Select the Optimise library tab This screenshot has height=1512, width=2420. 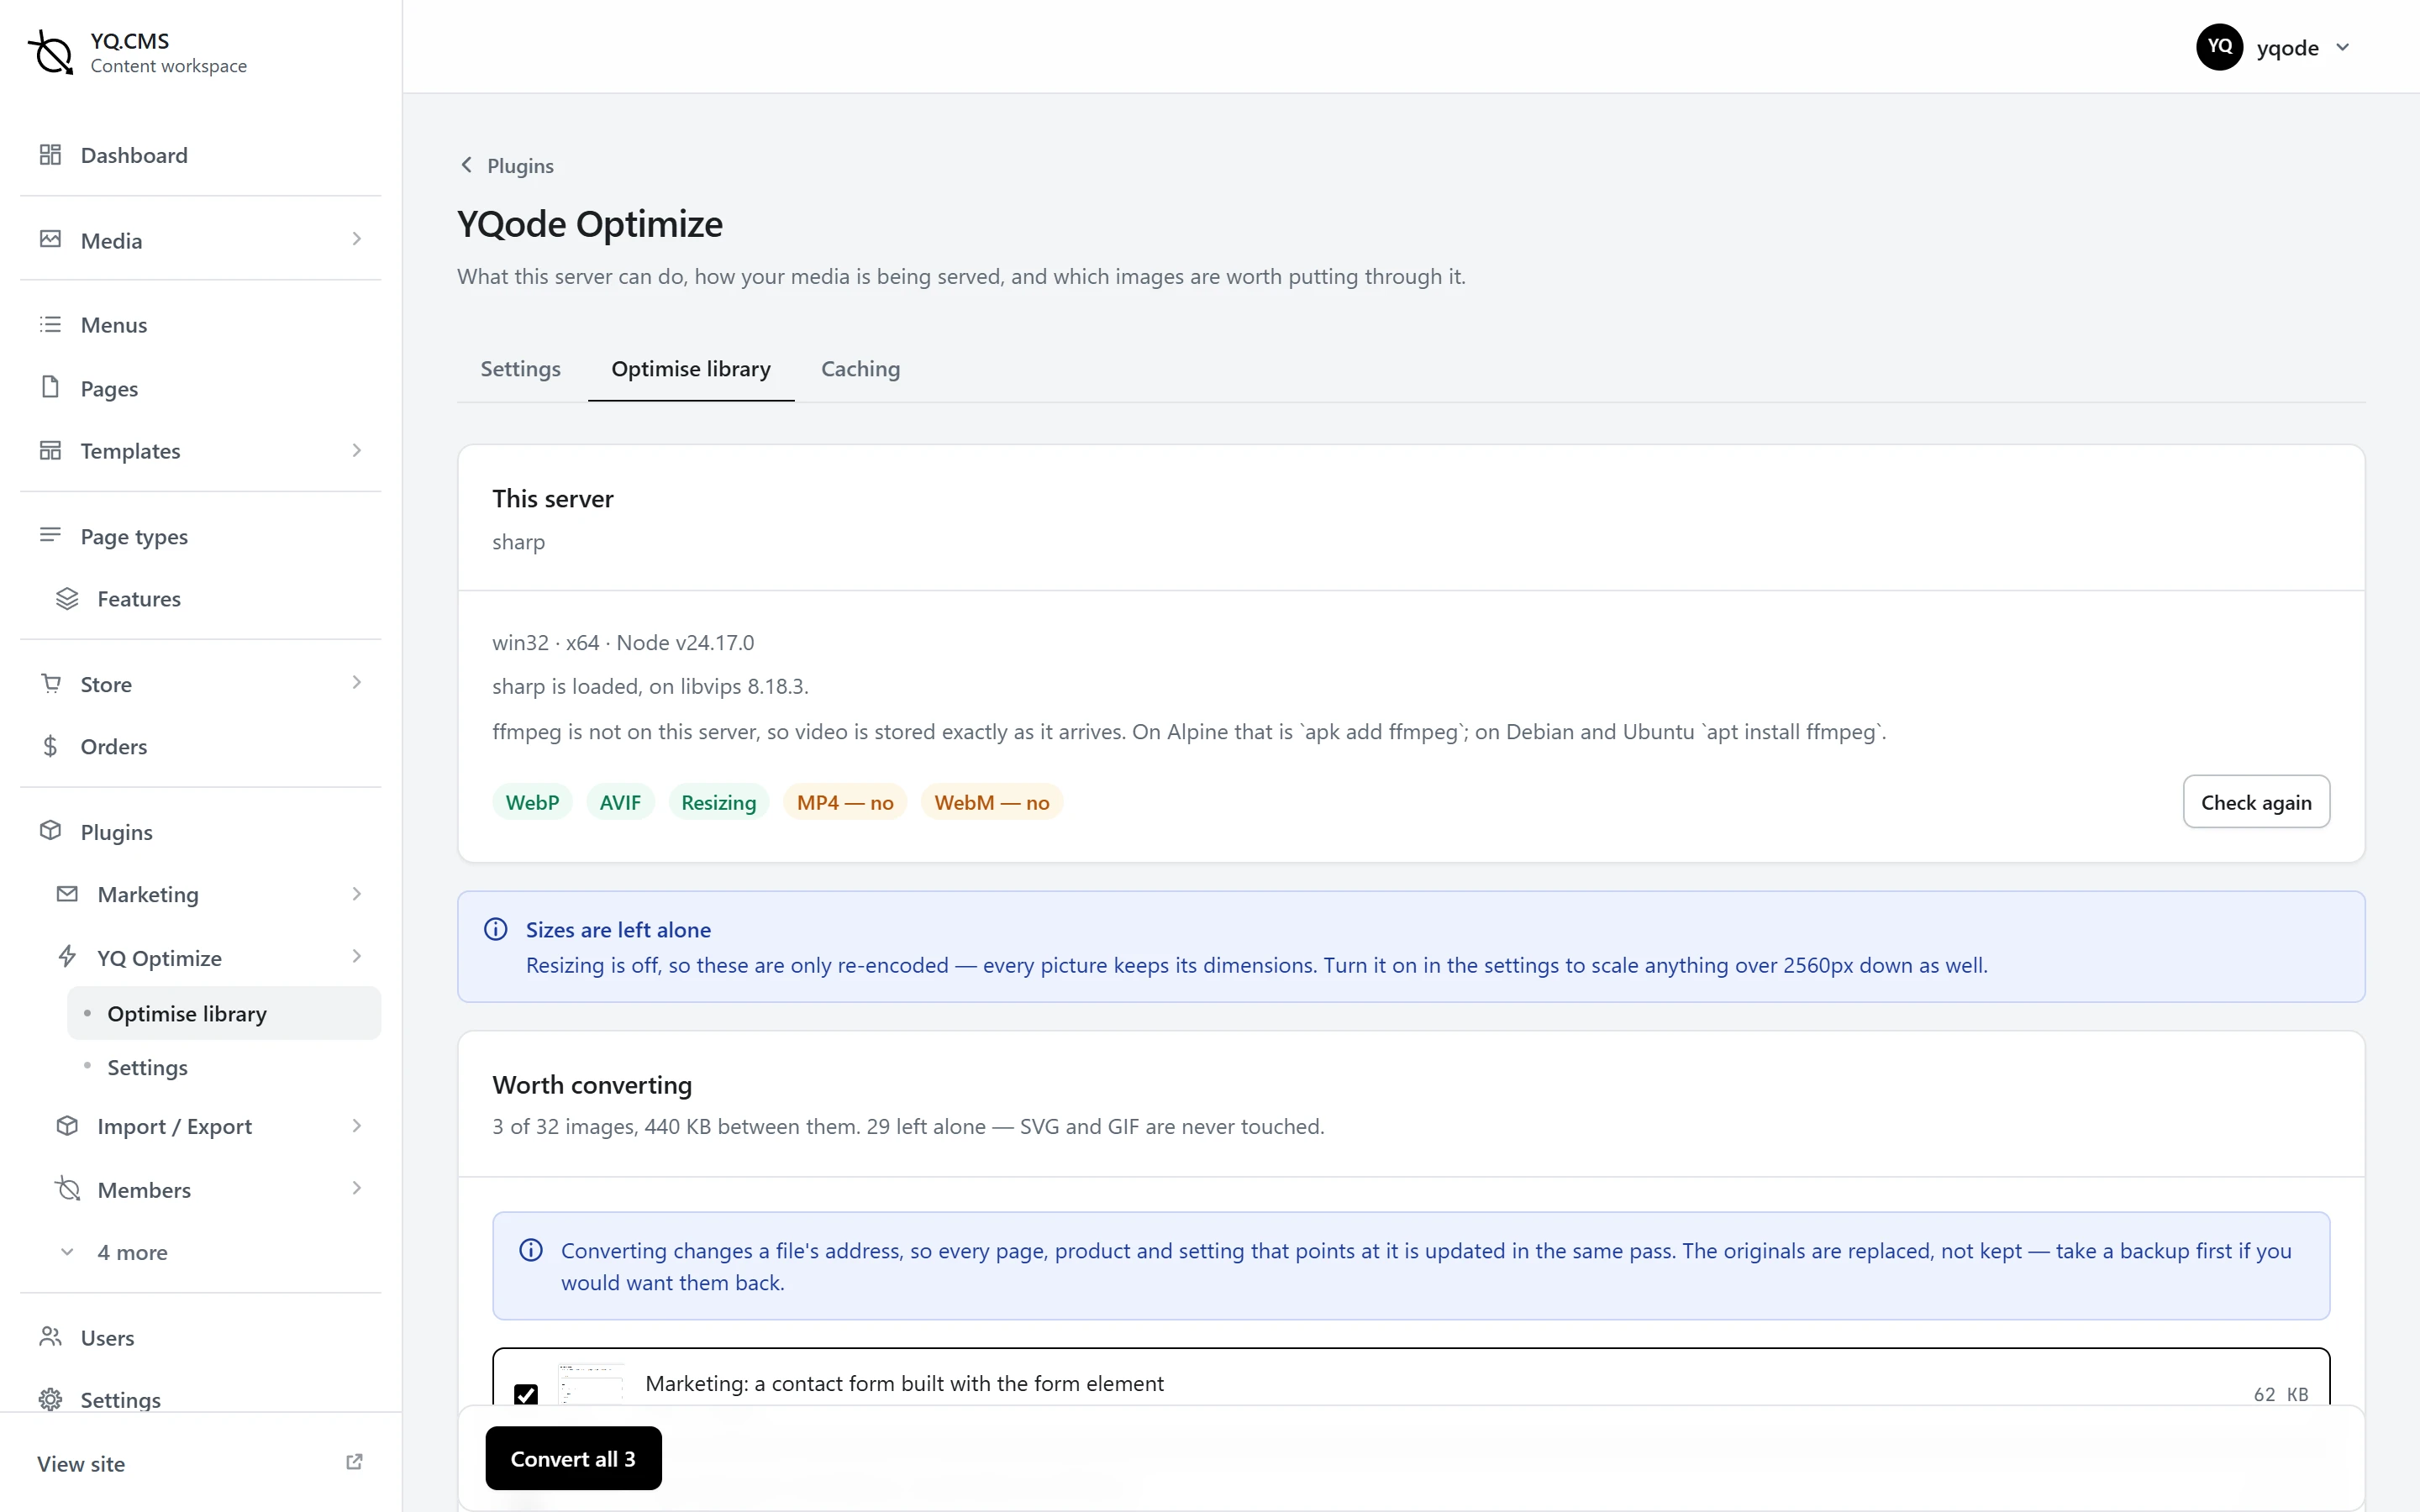[x=691, y=369]
